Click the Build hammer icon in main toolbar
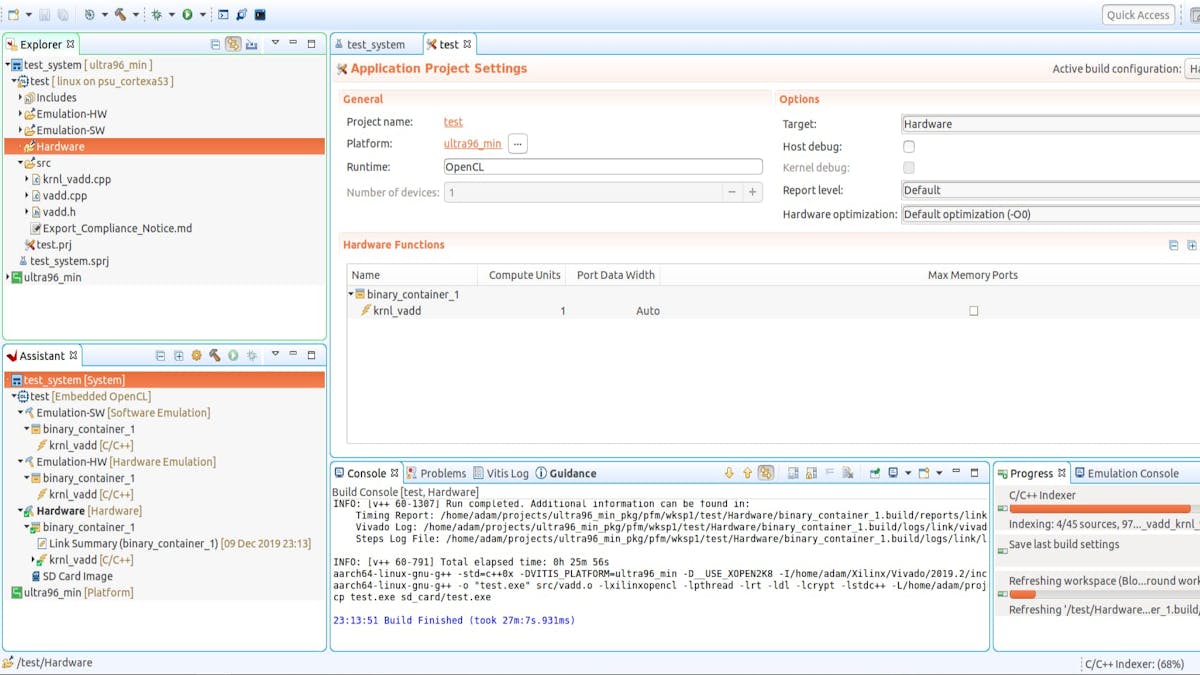This screenshot has height=675, width=1200. (x=120, y=15)
